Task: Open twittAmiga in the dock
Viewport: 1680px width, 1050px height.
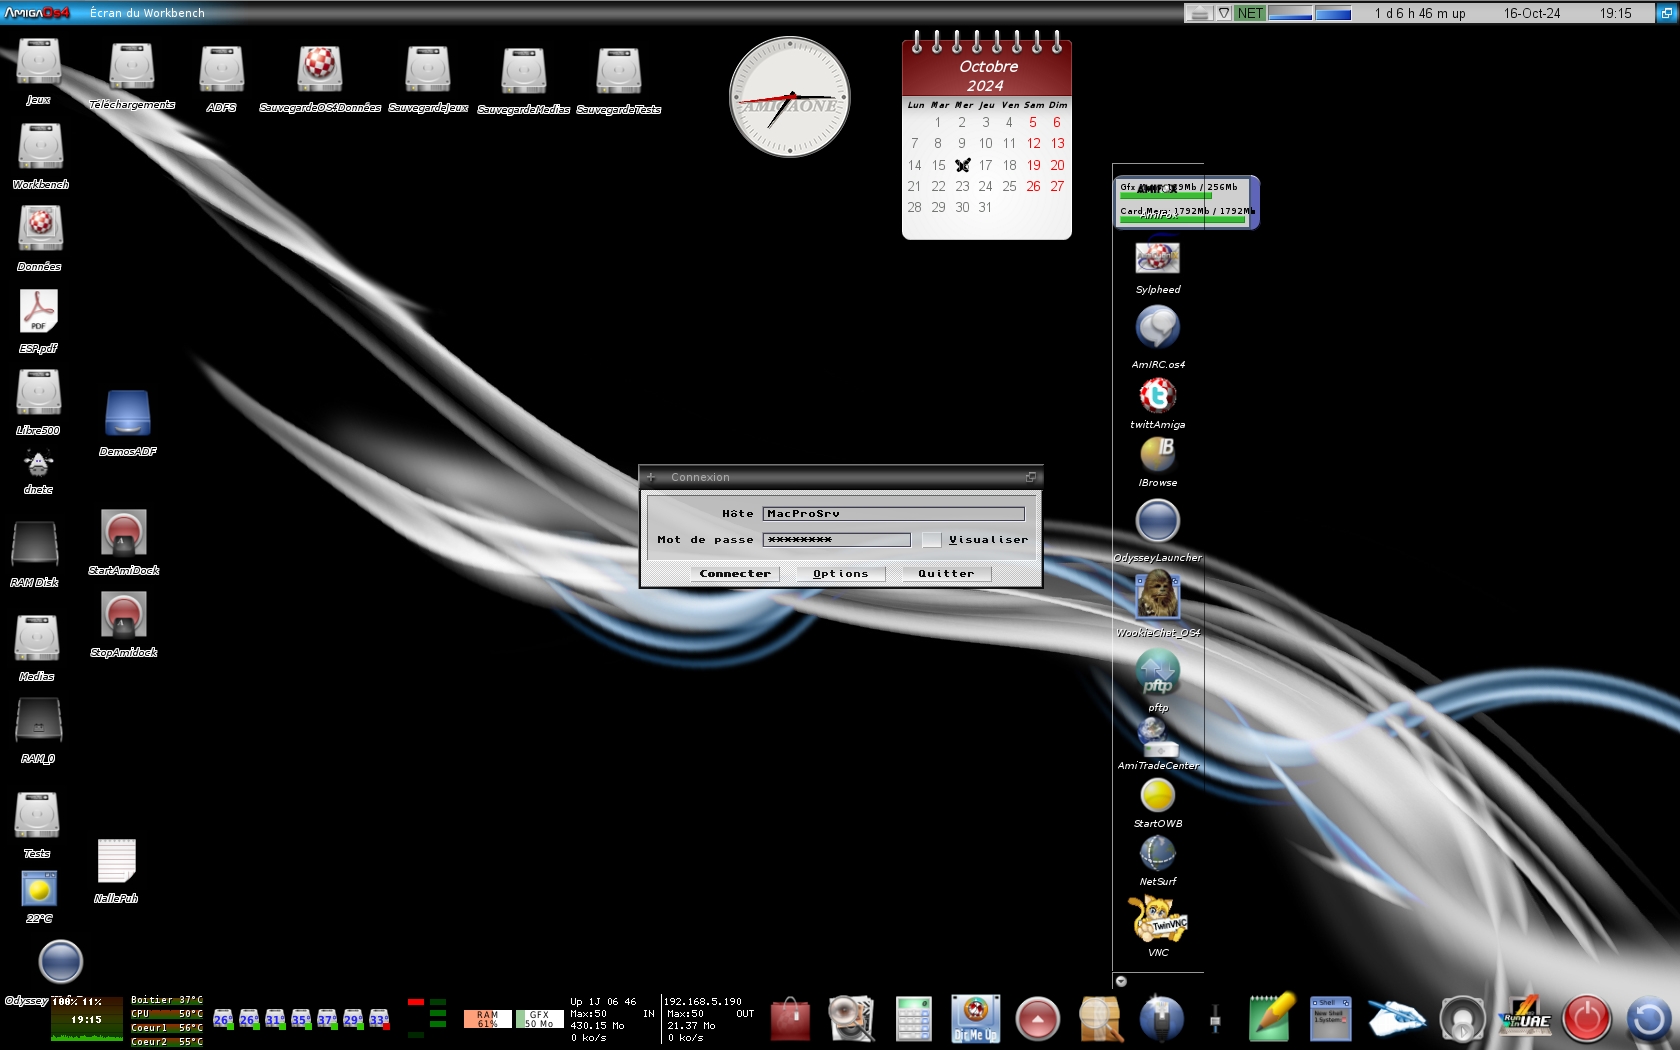Action: 1158,396
